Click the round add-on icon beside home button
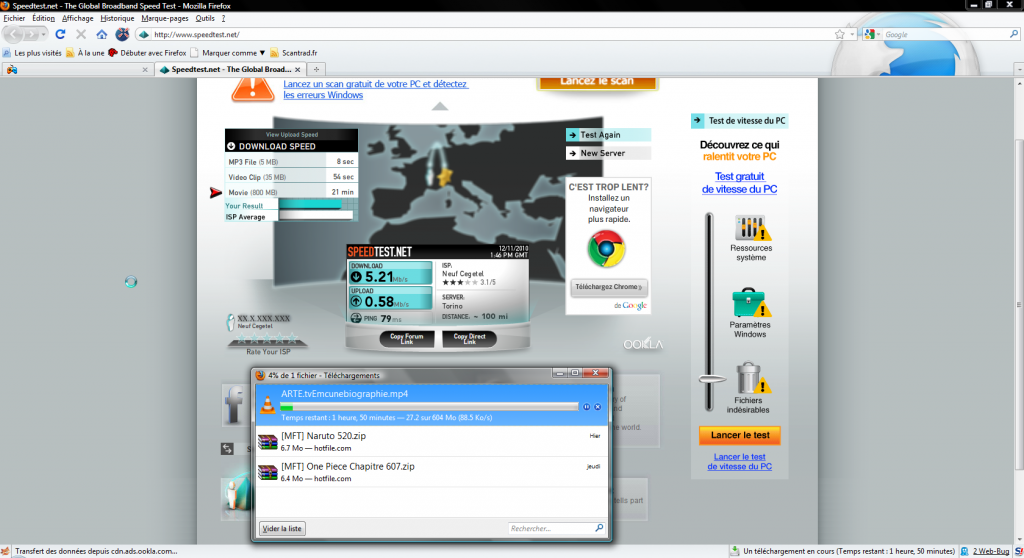Viewport: 1024px width, 558px height. pyautogui.click(x=122, y=34)
